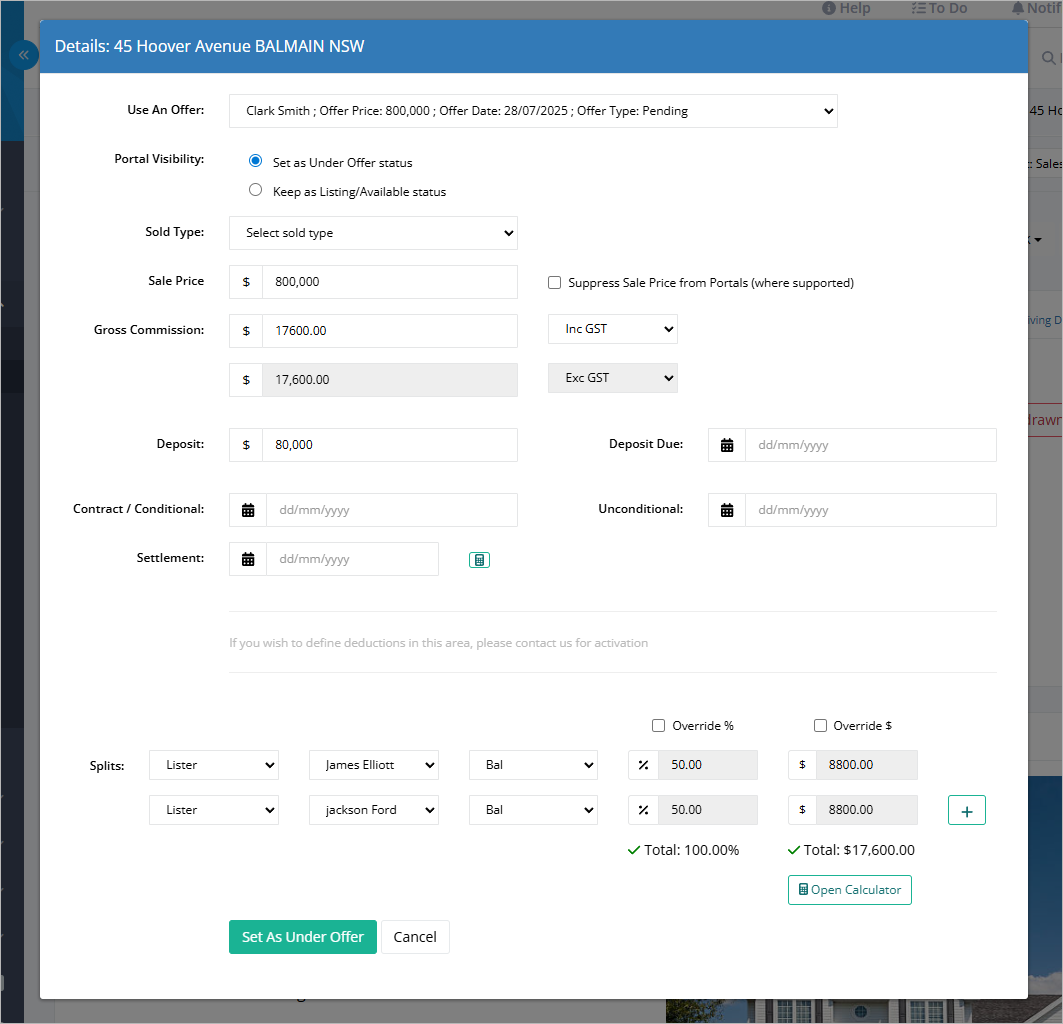Viewport: 1063px width, 1024px height.
Task: Open the Help menu item
Action: click(846, 8)
